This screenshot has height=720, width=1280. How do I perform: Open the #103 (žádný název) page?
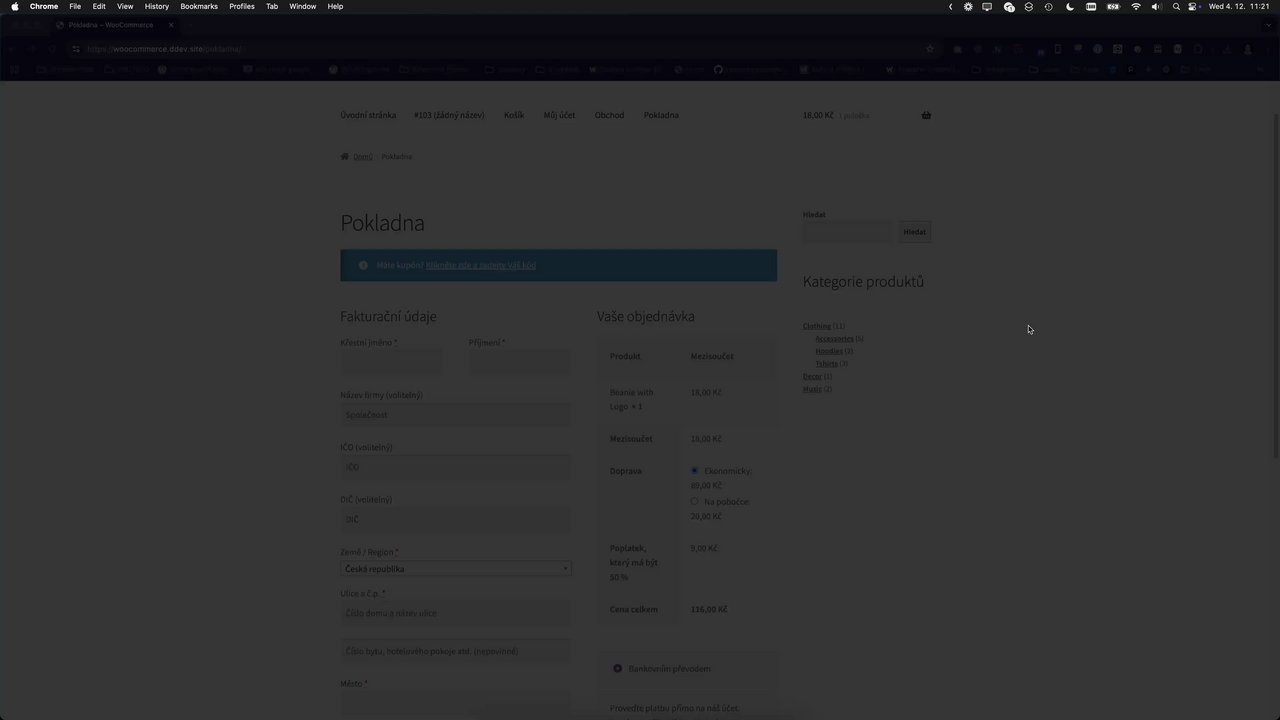coord(449,115)
